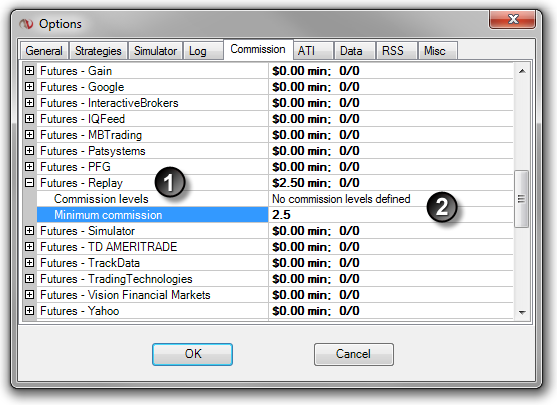Click the scrollbar down arrow
Image resolution: width=557 pixels, height=405 pixels.
coord(522,313)
